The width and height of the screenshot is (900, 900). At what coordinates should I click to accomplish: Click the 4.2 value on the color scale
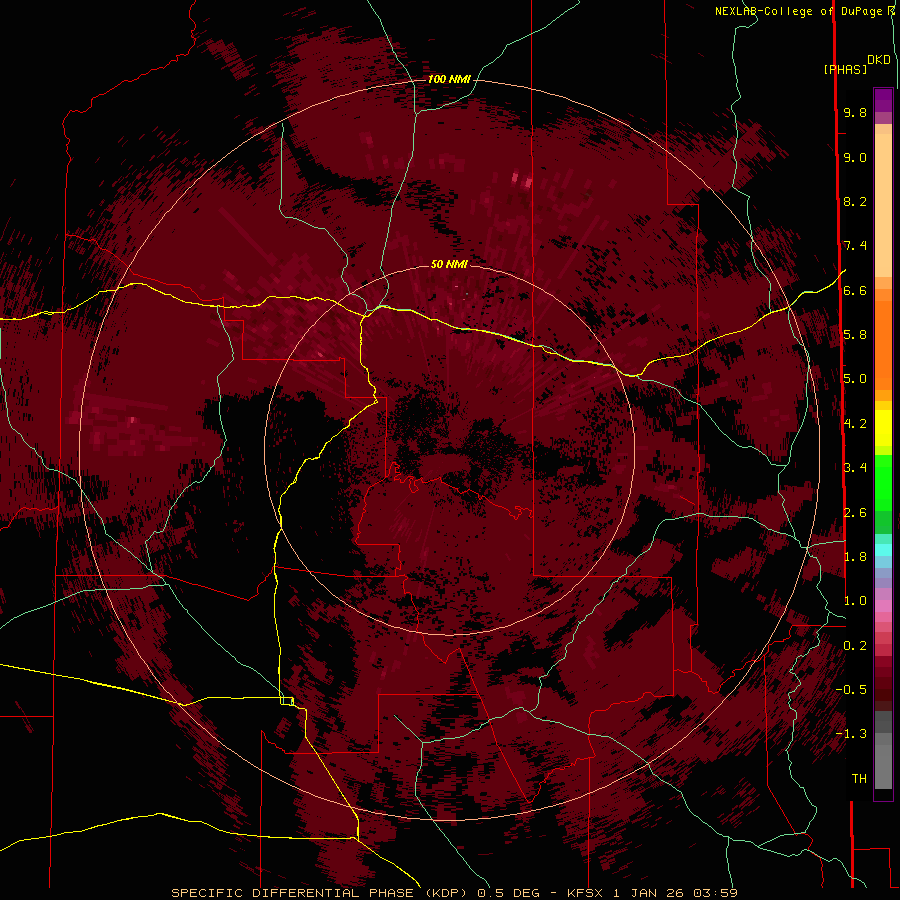point(855,424)
